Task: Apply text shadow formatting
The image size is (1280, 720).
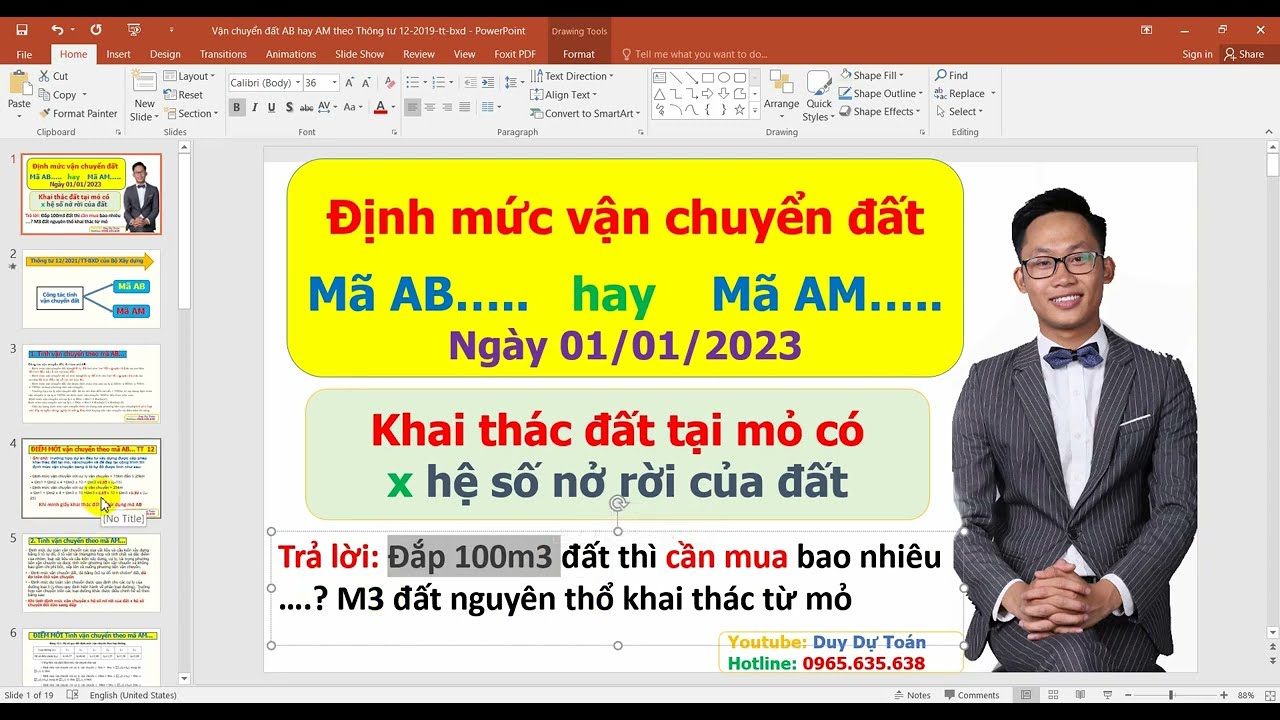Action: [x=289, y=107]
